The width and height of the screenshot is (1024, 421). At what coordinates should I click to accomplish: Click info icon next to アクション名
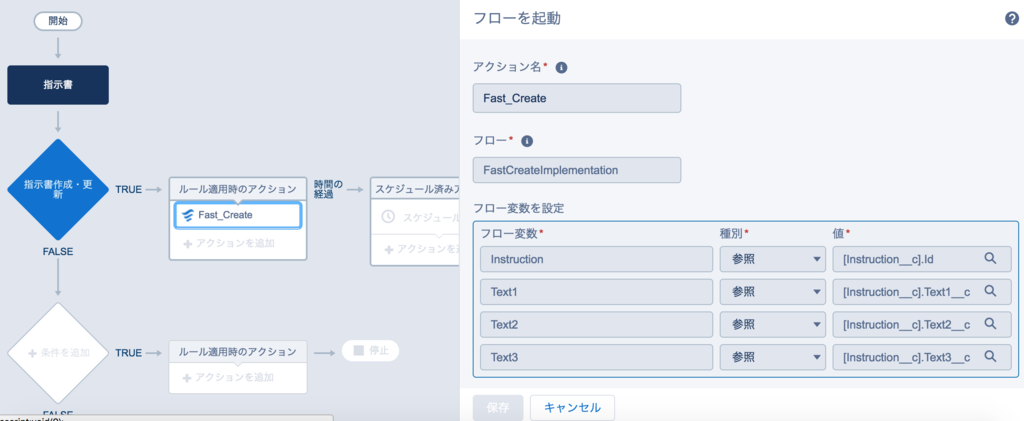(560, 67)
